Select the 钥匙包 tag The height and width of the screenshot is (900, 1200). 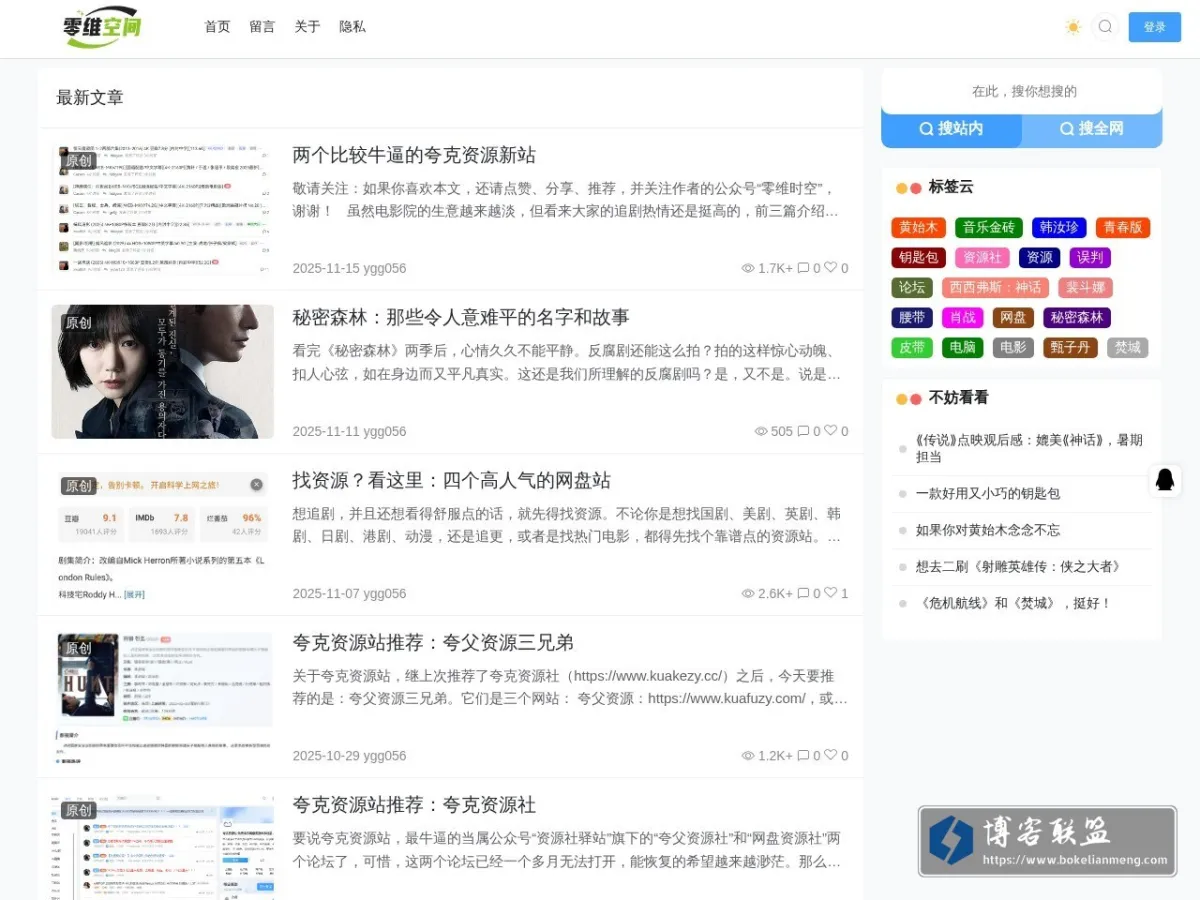pos(918,257)
